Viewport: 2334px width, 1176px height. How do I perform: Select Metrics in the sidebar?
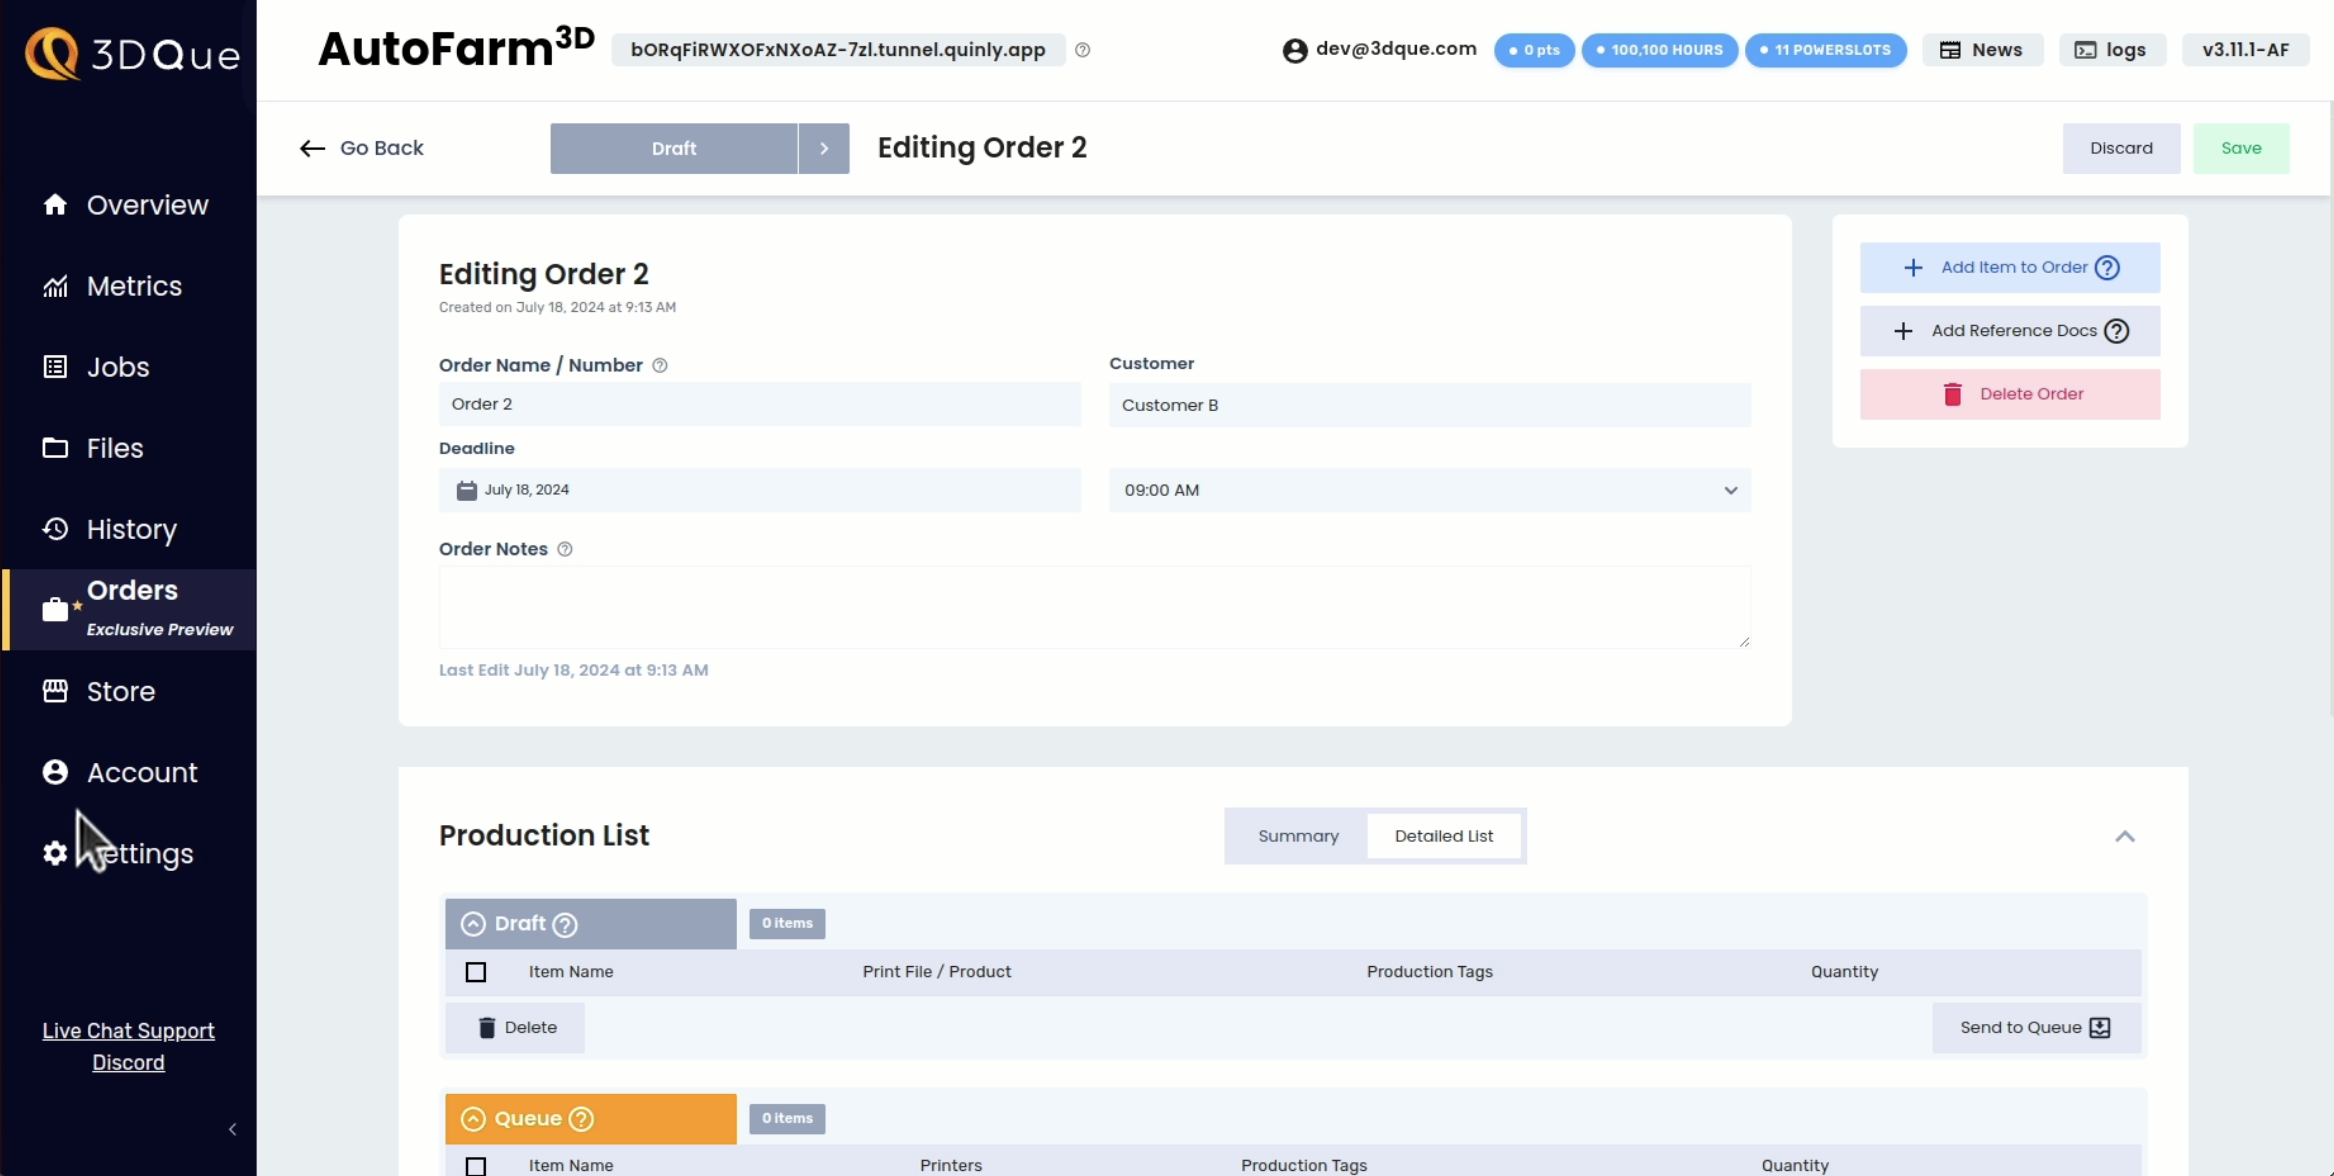click(x=134, y=286)
